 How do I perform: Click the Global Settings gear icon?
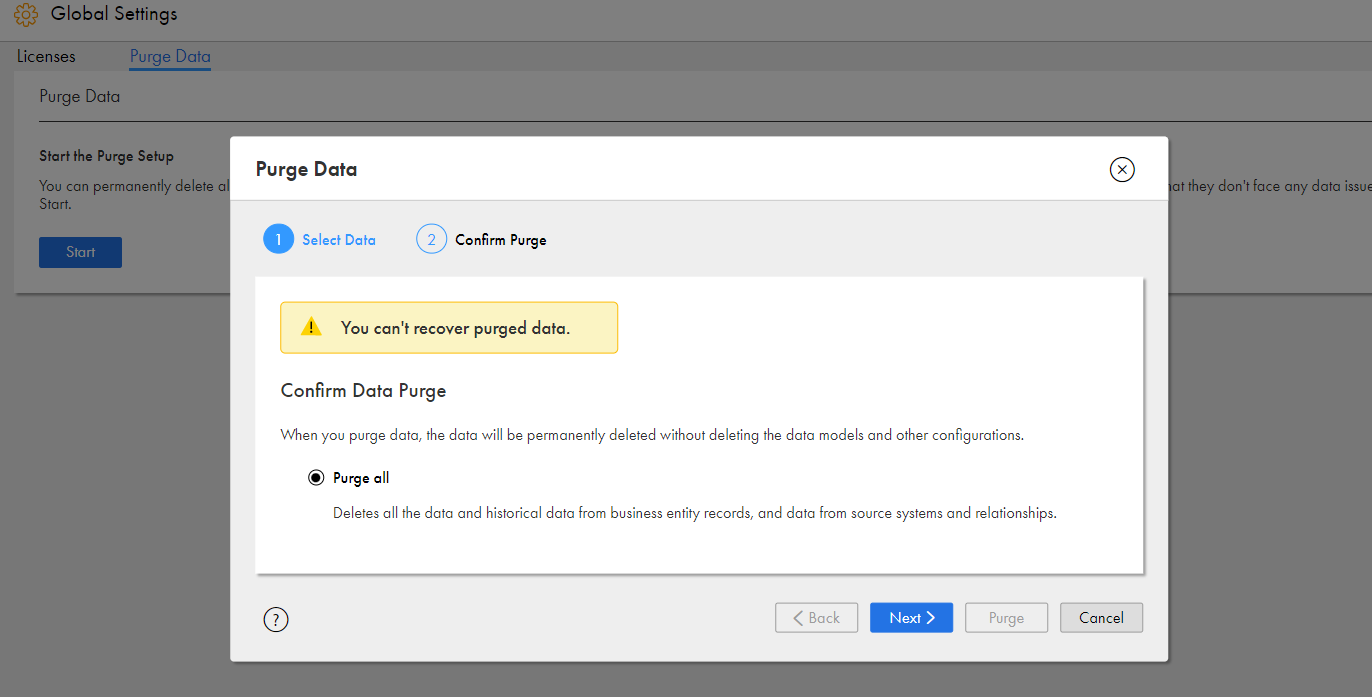(x=26, y=16)
